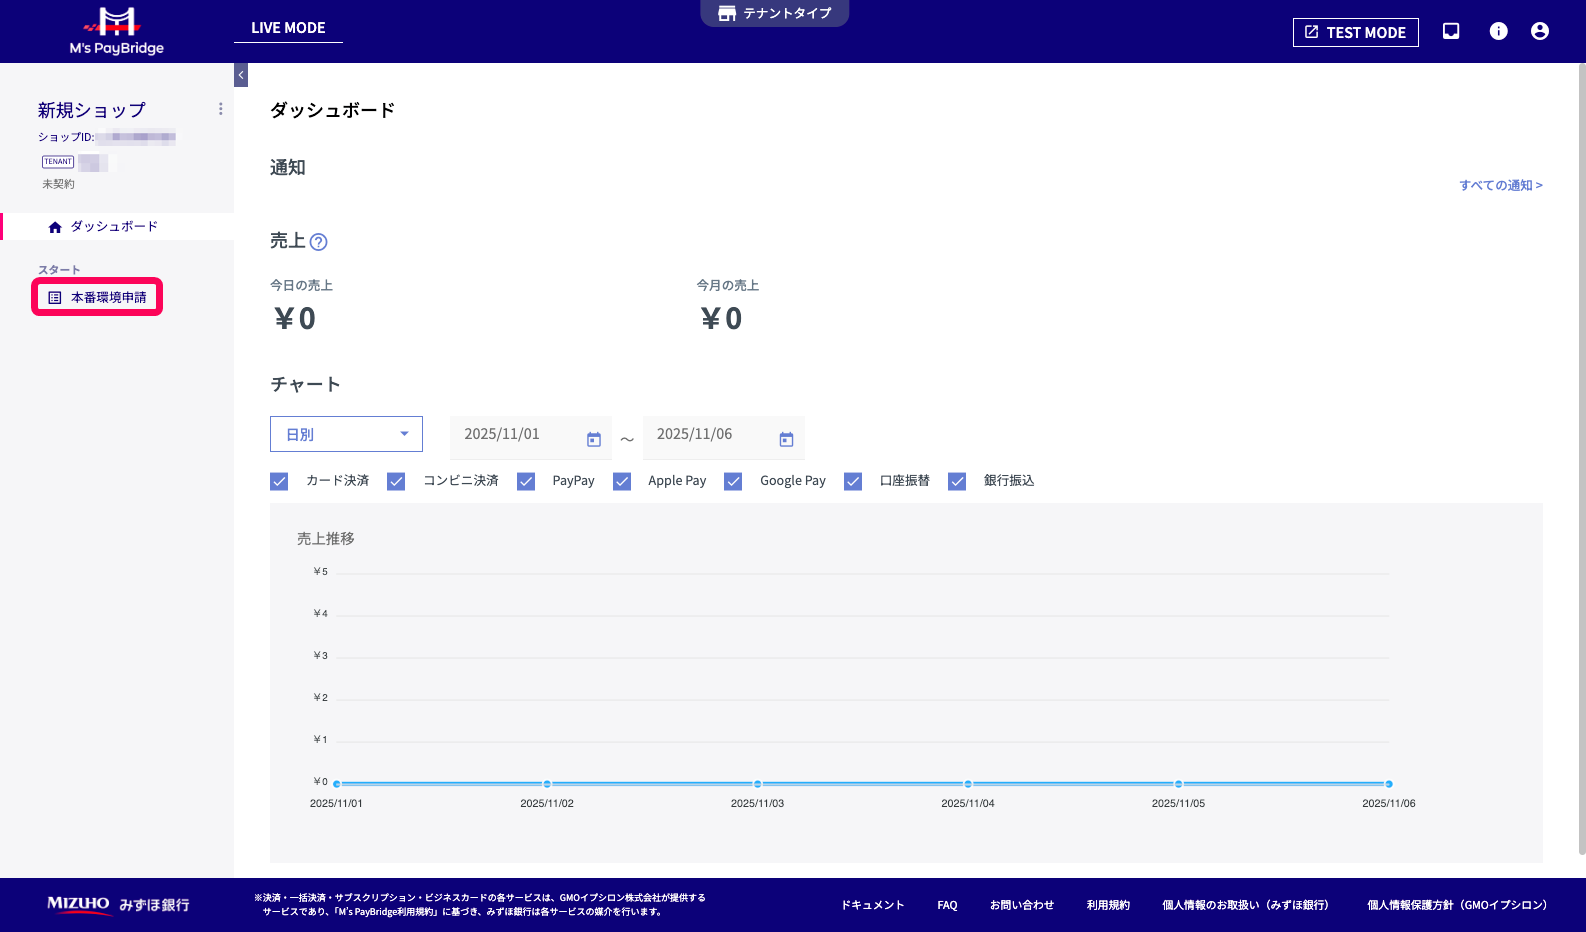This screenshot has height=932, width=1586.
Task: Open the user account profile icon
Action: tap(1540, 31)
